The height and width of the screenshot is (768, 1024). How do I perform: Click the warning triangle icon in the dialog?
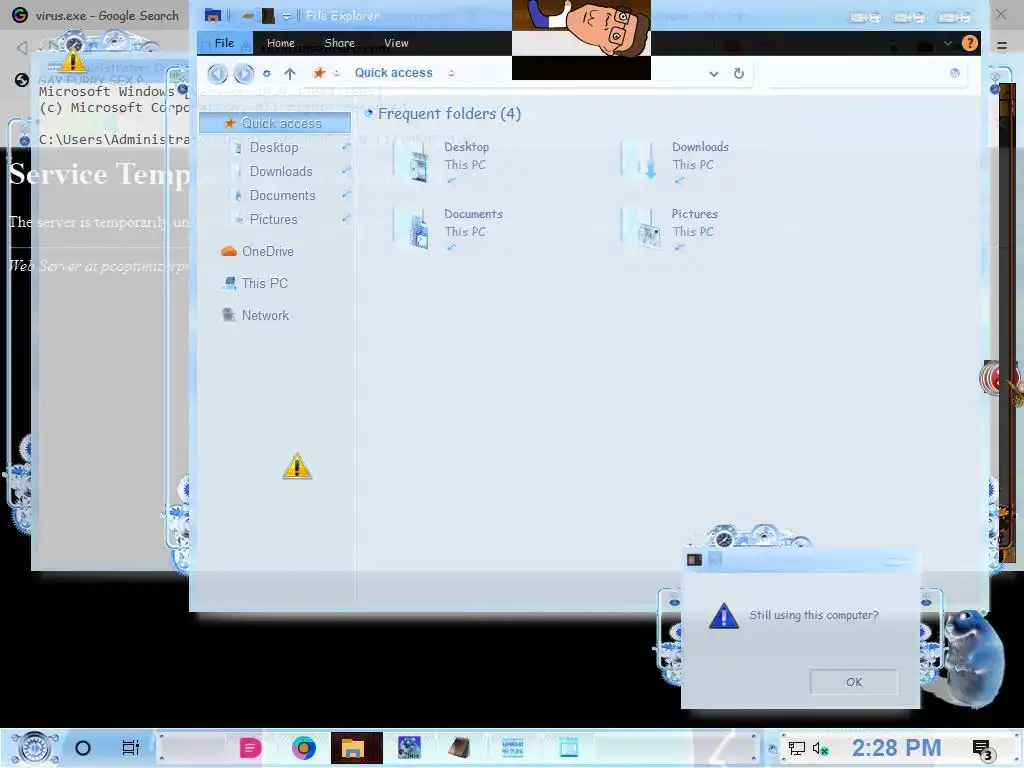pos(724,616)
